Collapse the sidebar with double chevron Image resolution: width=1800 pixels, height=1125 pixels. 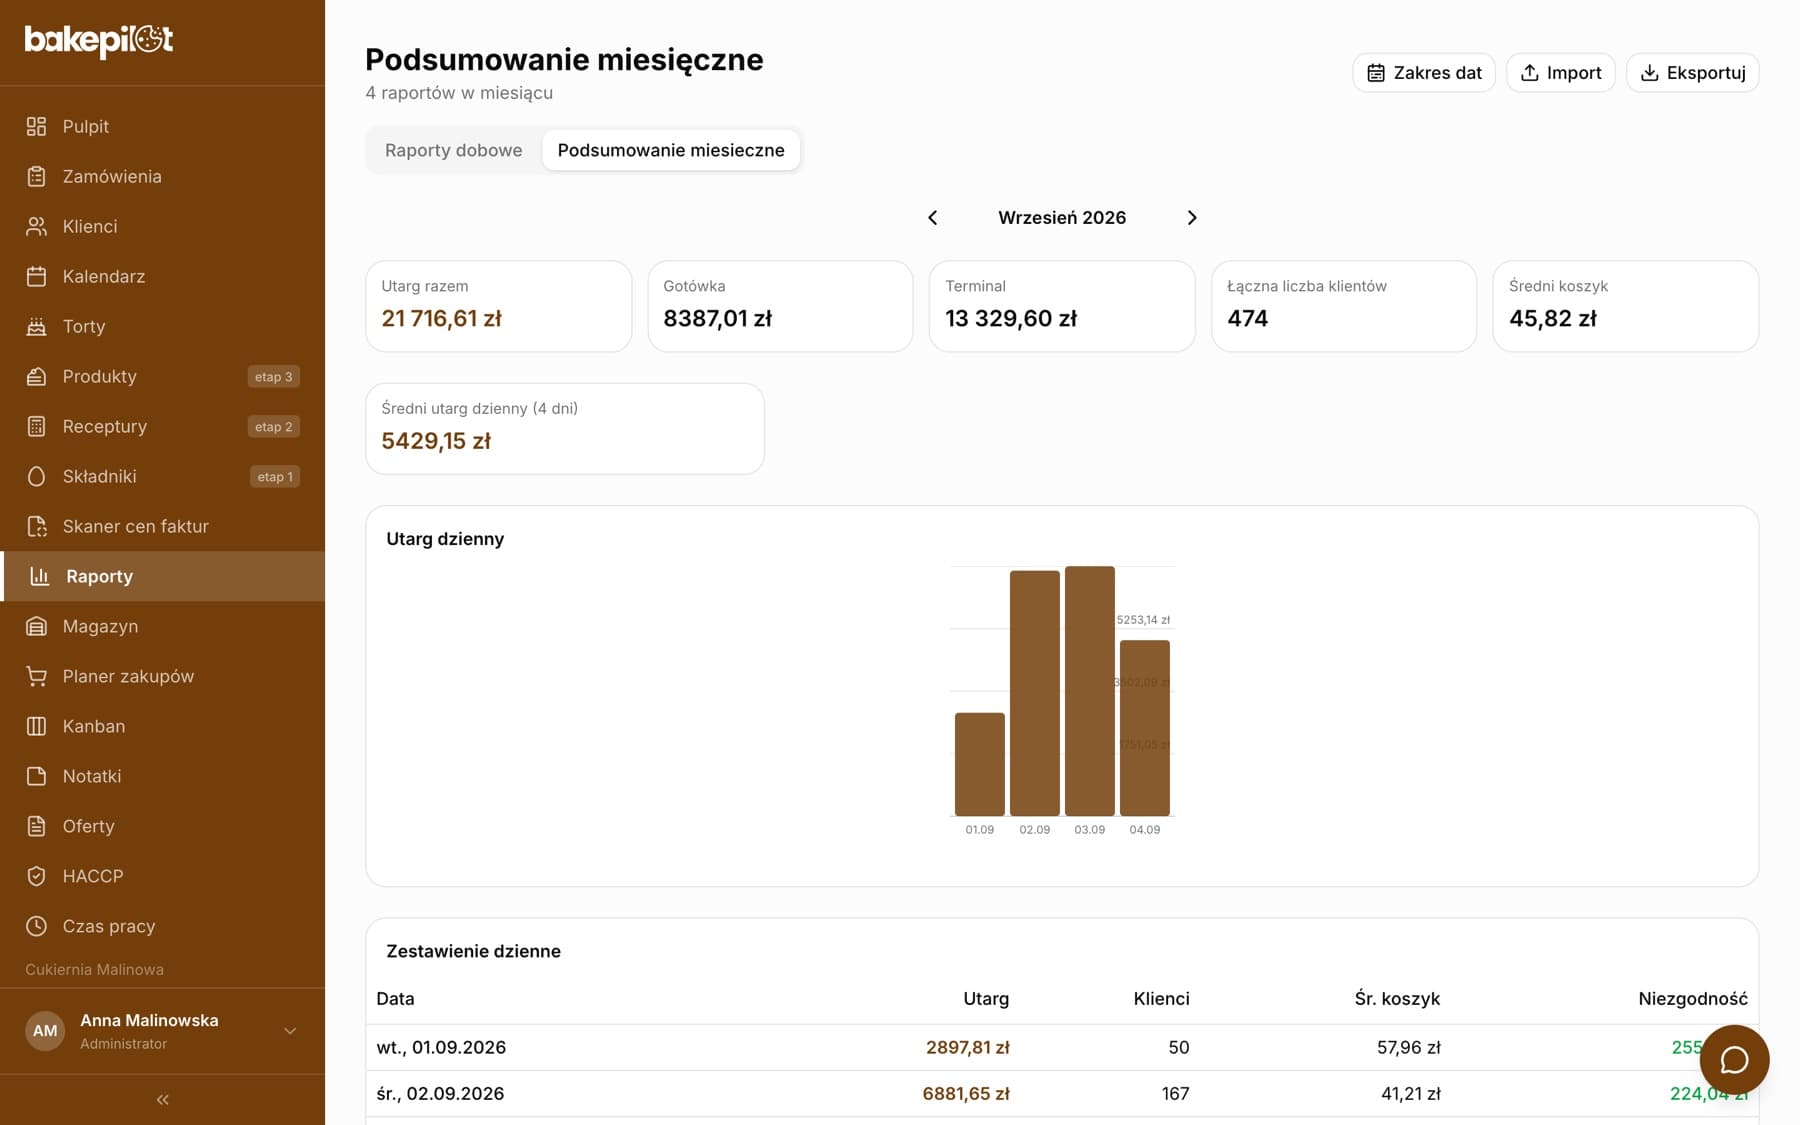[163, 1100]
